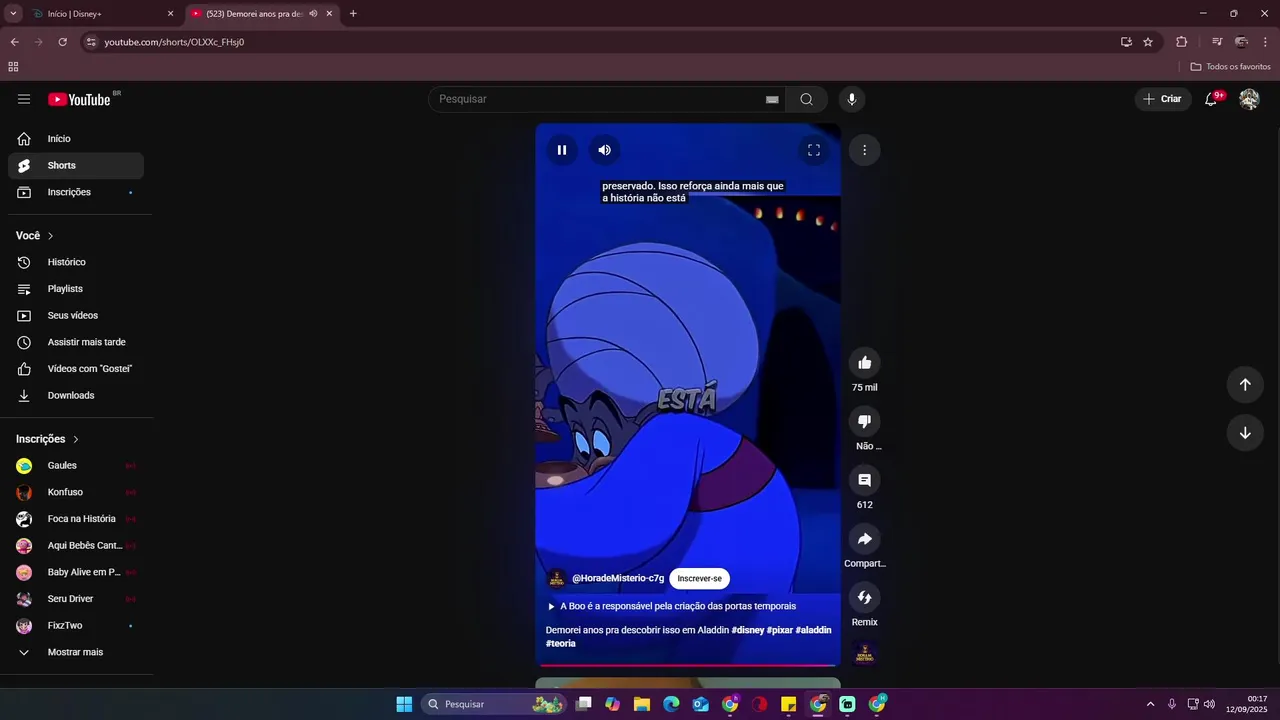Open Assistir mais tarde list
The image size is (1280, 720).
pos(76,342)
